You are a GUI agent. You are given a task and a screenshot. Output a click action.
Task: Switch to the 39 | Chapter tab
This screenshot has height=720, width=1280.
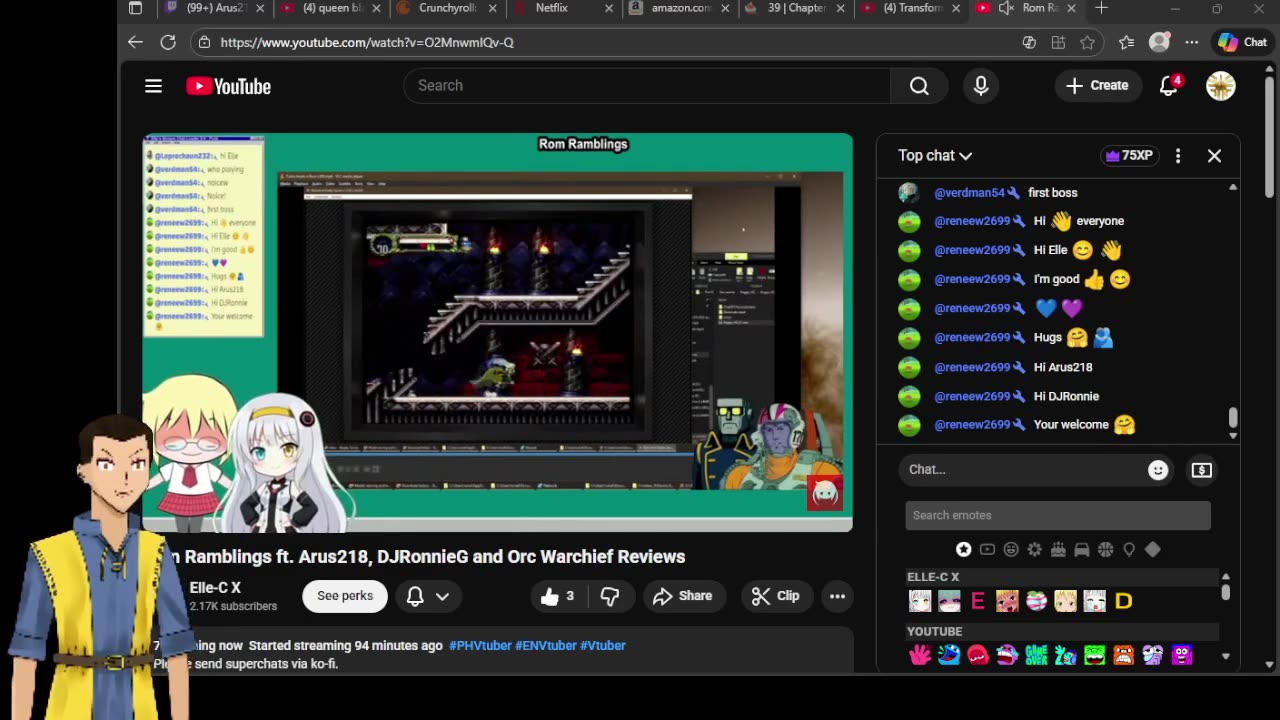click(x=796, y=8)
